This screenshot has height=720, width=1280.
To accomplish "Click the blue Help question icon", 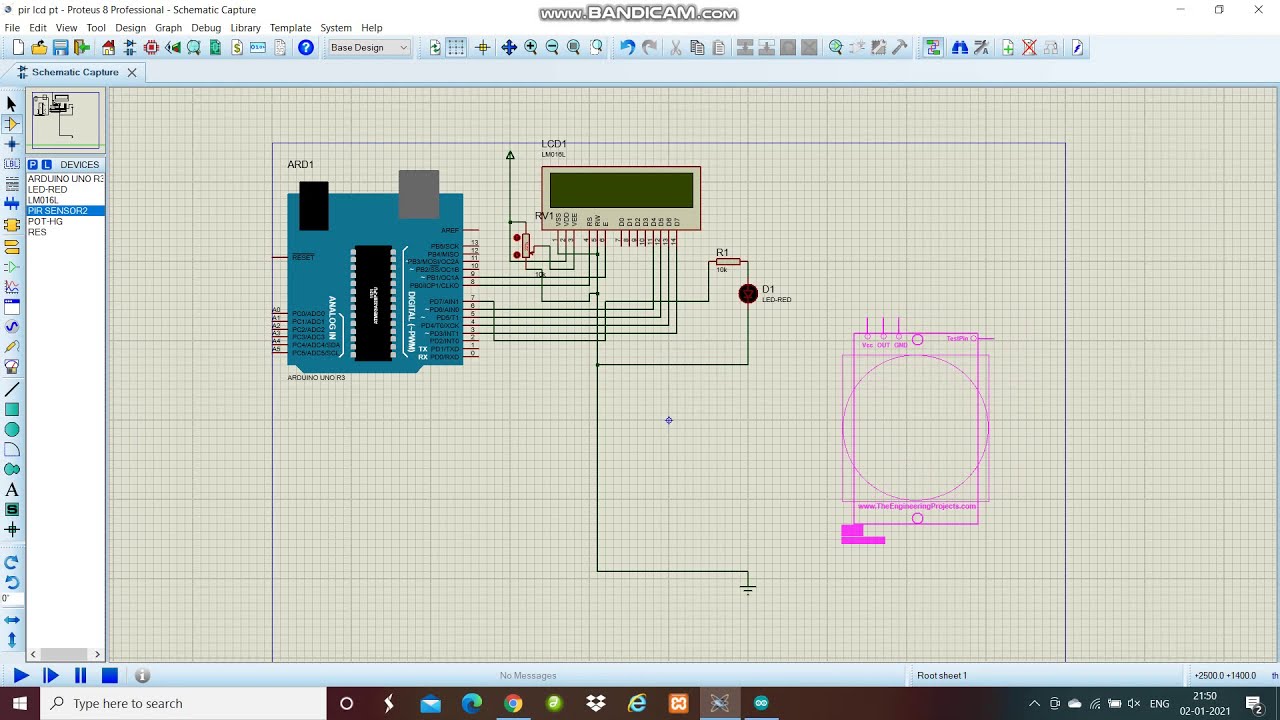I will coord(306,48).
